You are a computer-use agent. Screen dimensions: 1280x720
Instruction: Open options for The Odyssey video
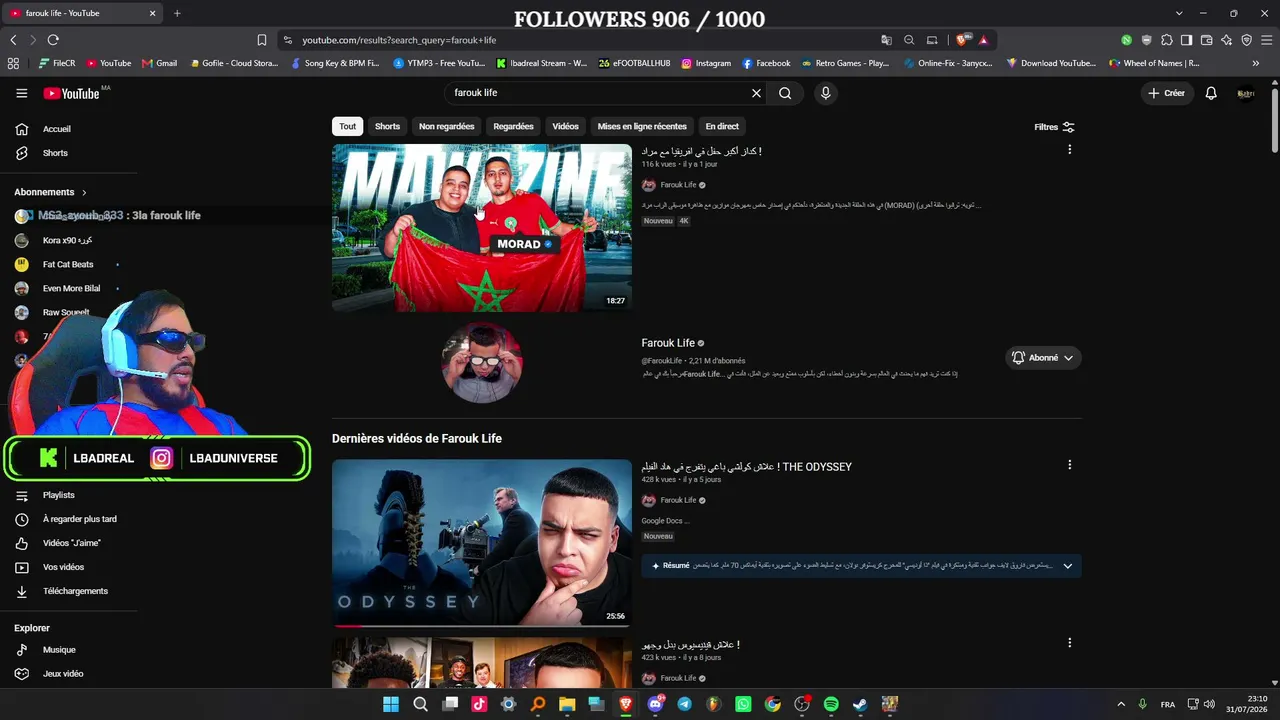coord(1069,465)
